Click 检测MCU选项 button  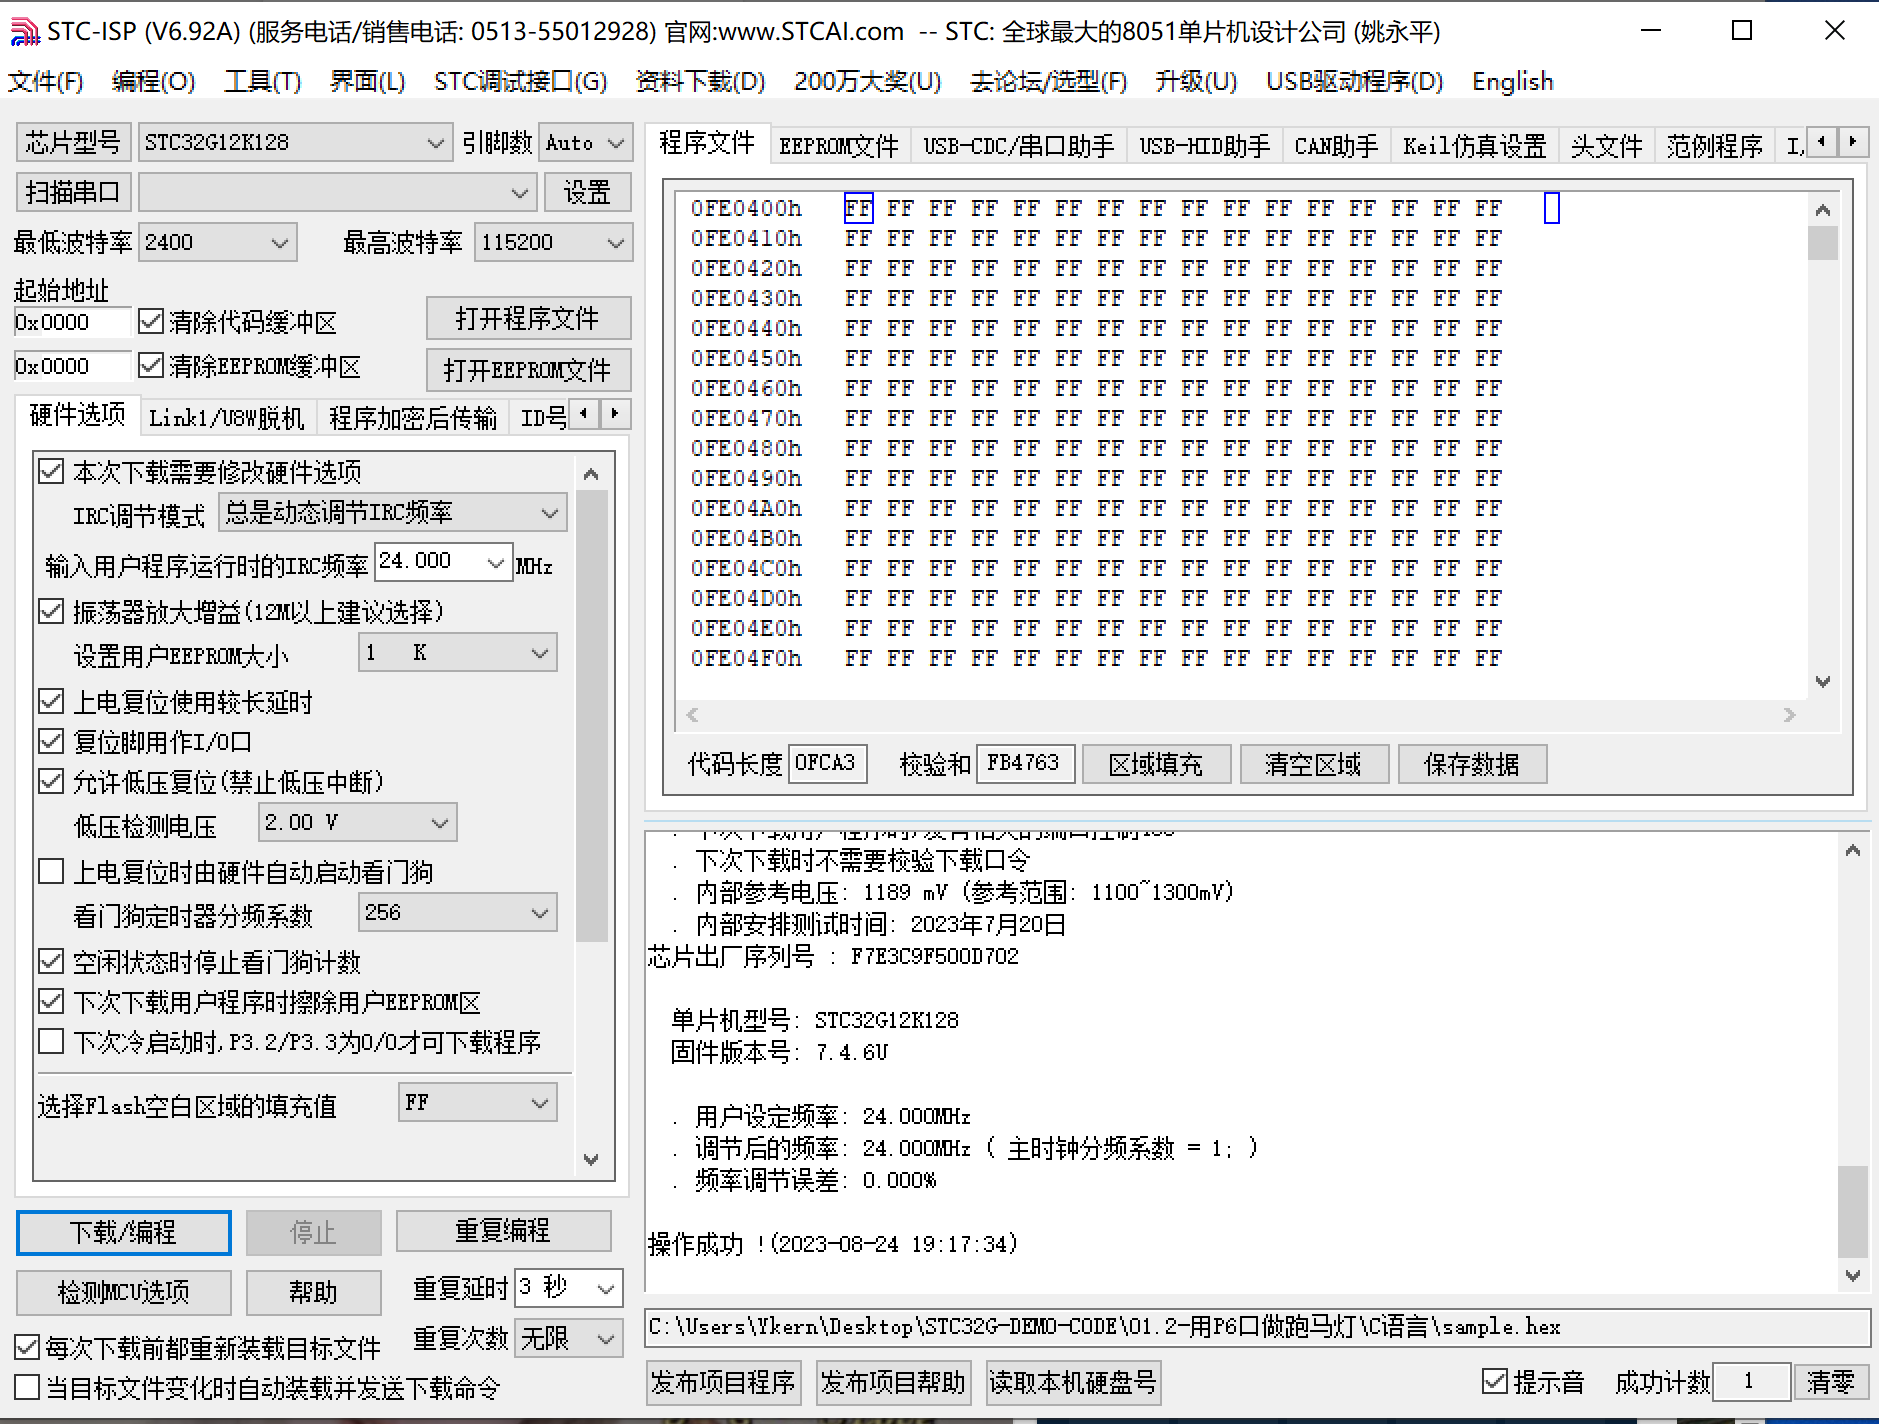click(x=123, y=1292)
